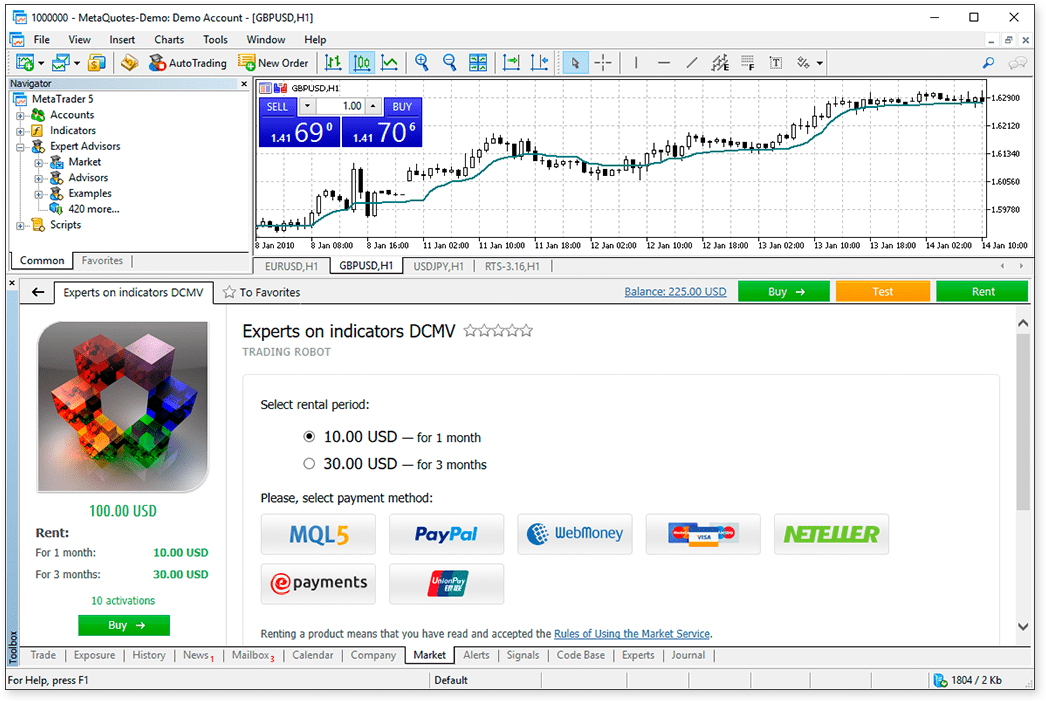Open profiles dropdown arrow

(77, 63)
